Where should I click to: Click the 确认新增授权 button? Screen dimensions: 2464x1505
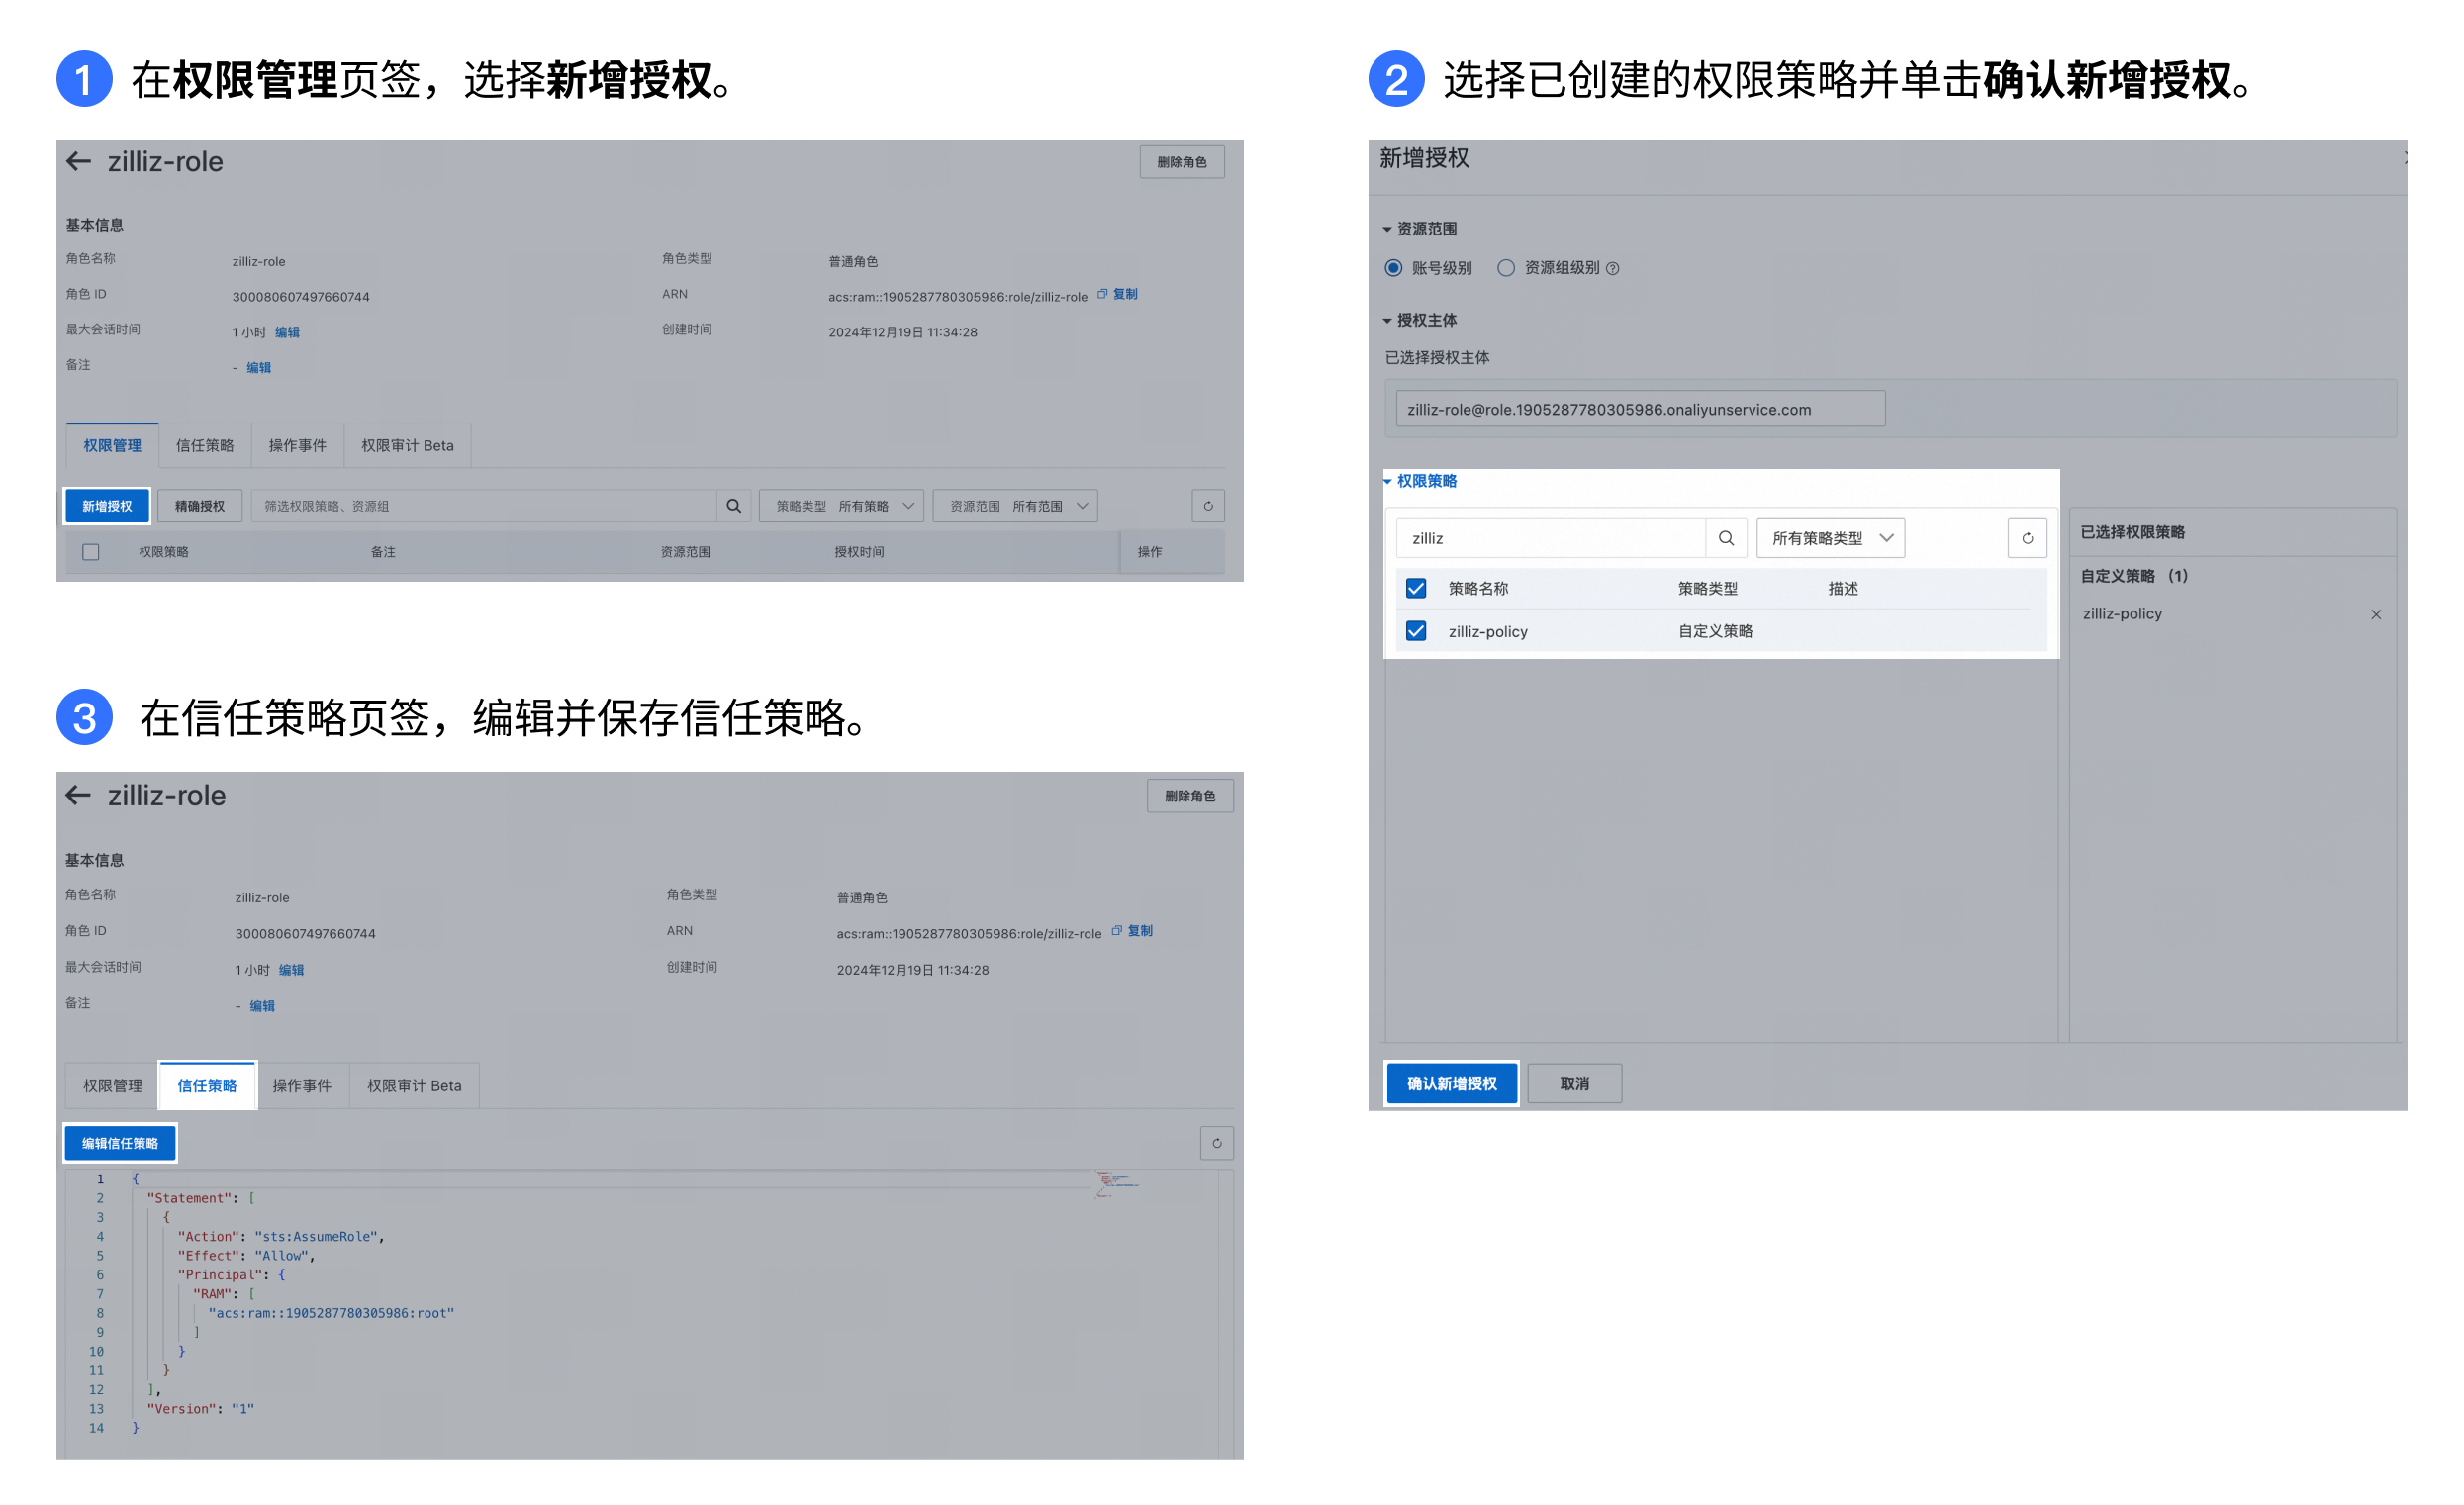click(x=1453, y=1085)
